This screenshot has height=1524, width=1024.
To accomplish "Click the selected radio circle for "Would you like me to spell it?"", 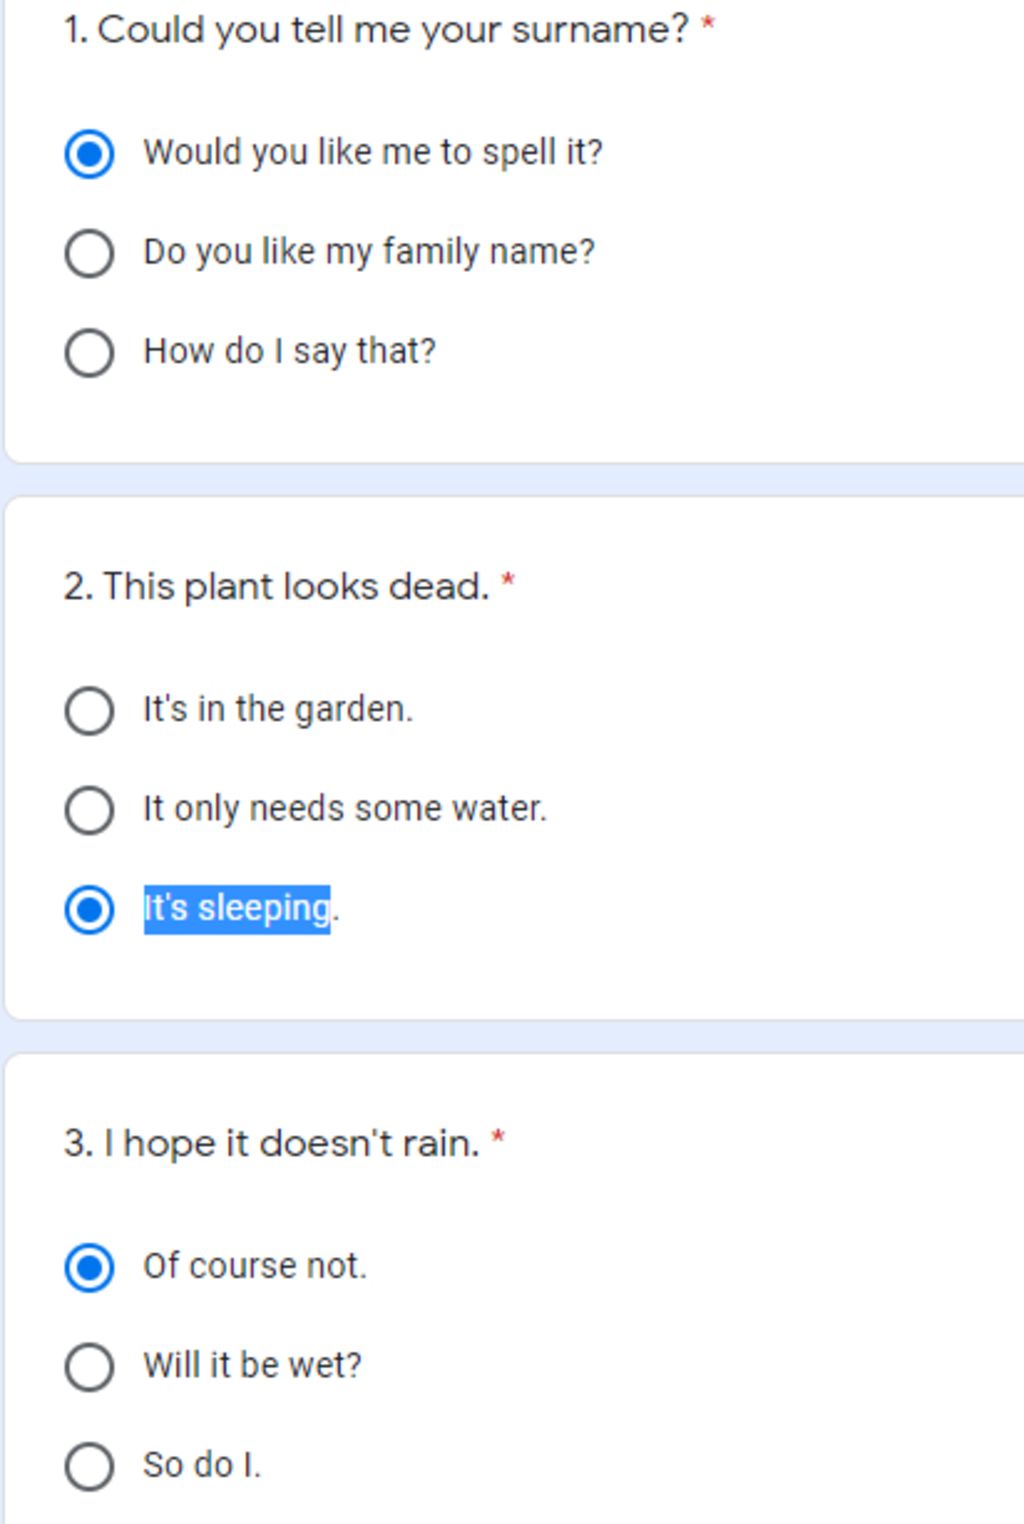I will click(x=89, y=154).
